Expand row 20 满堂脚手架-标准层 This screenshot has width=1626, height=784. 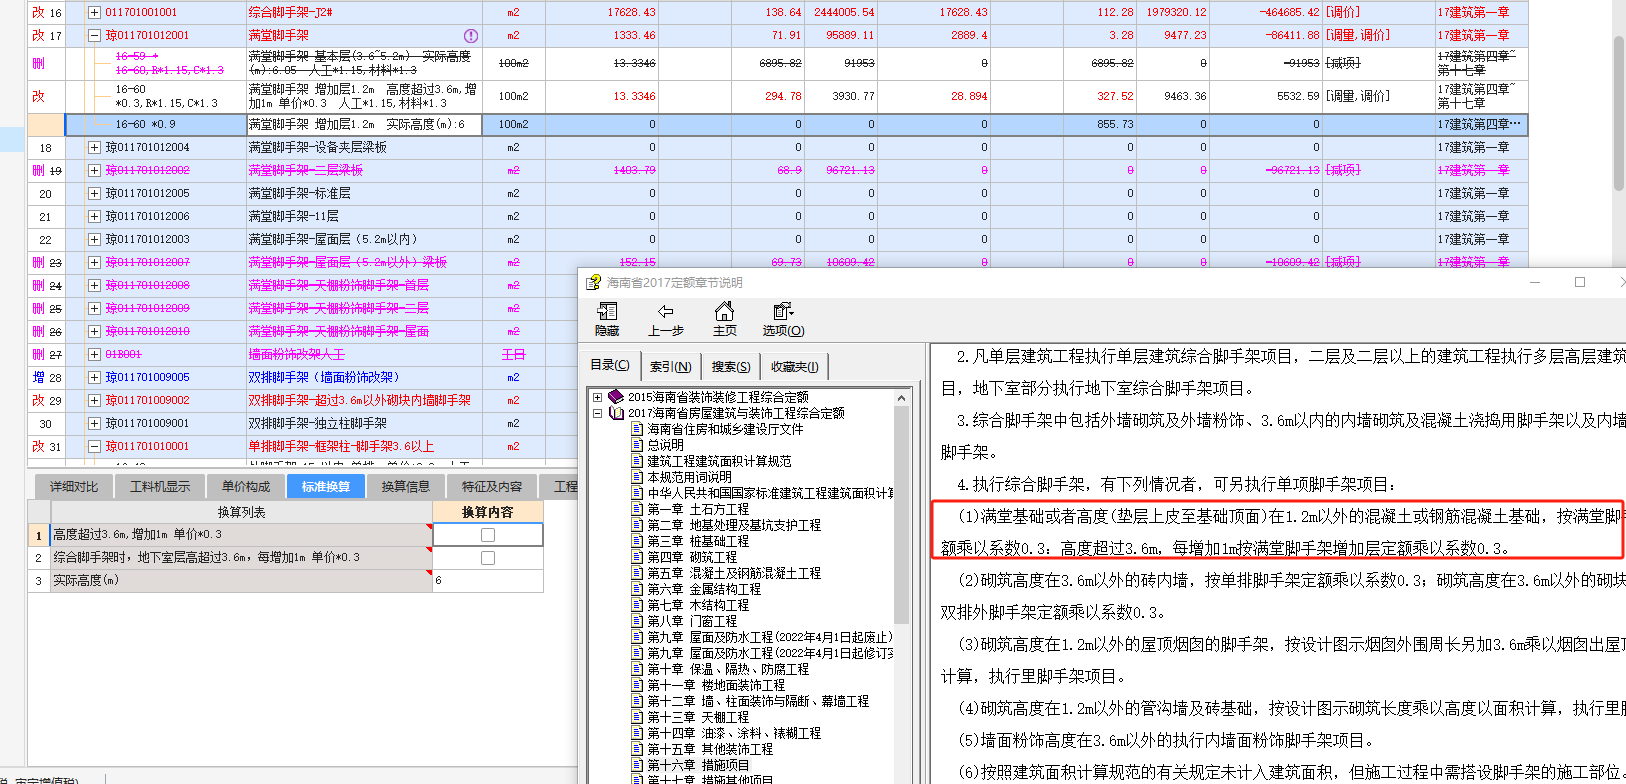pos(94,194)
